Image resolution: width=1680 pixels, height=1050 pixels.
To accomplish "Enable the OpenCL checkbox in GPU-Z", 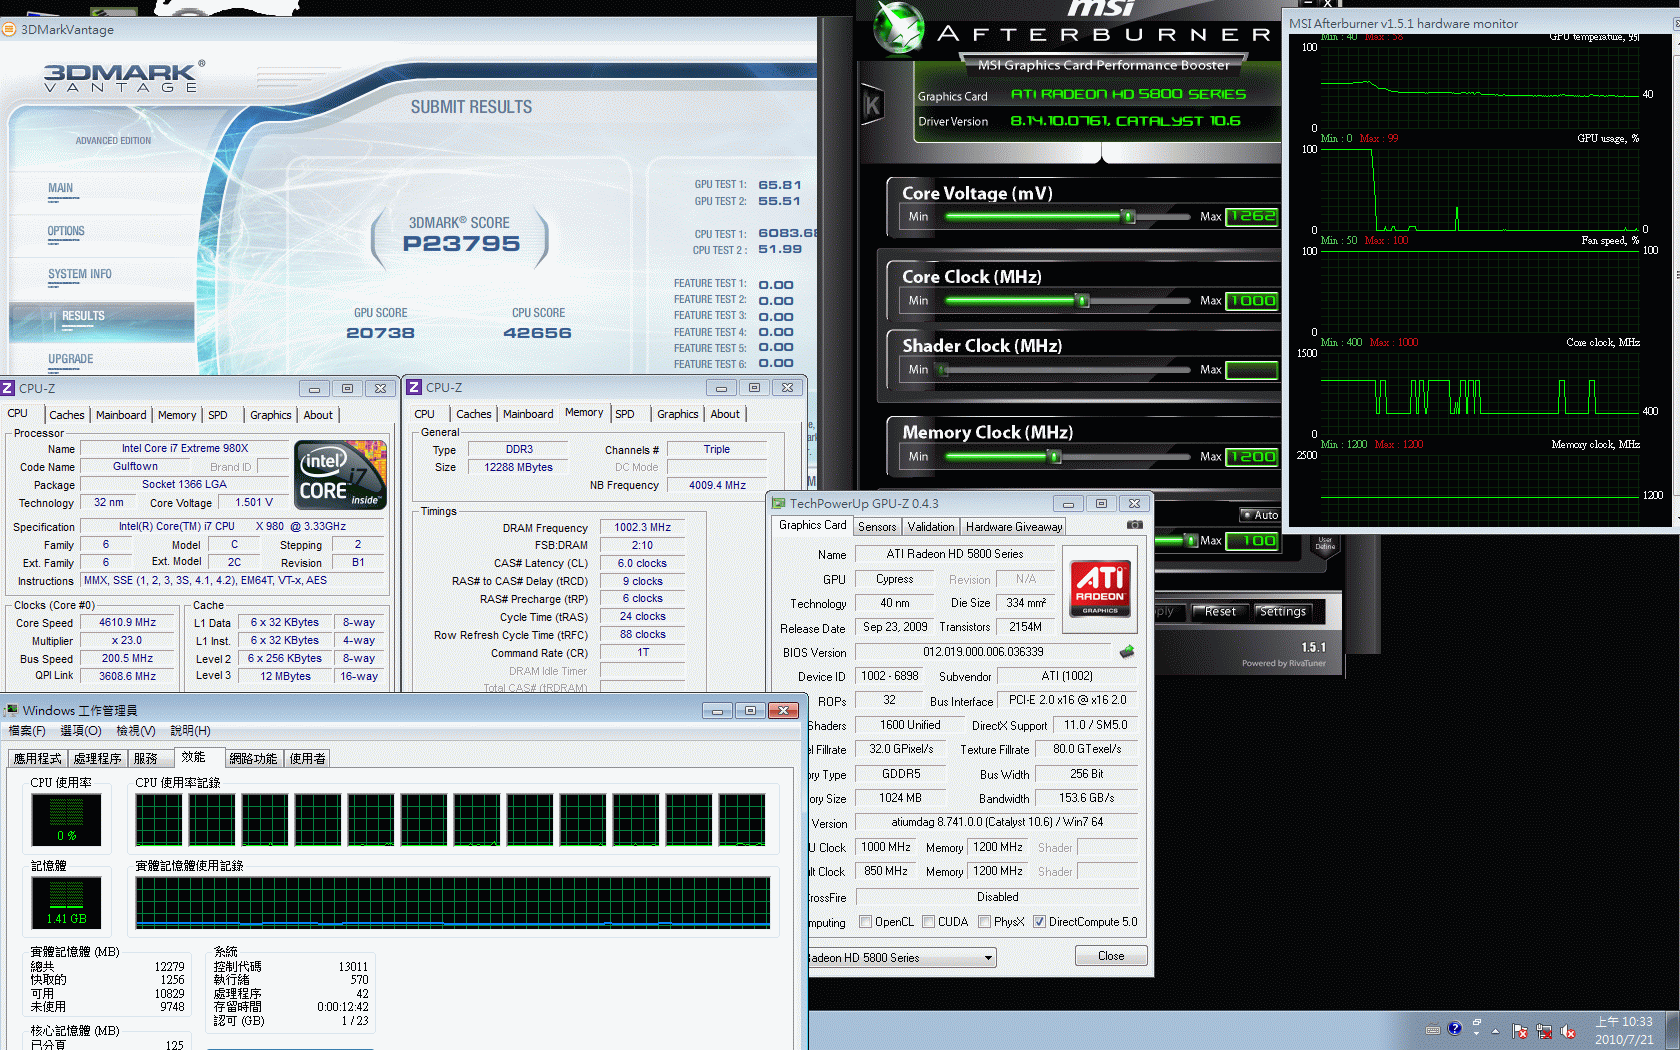I will pos(866,922).
